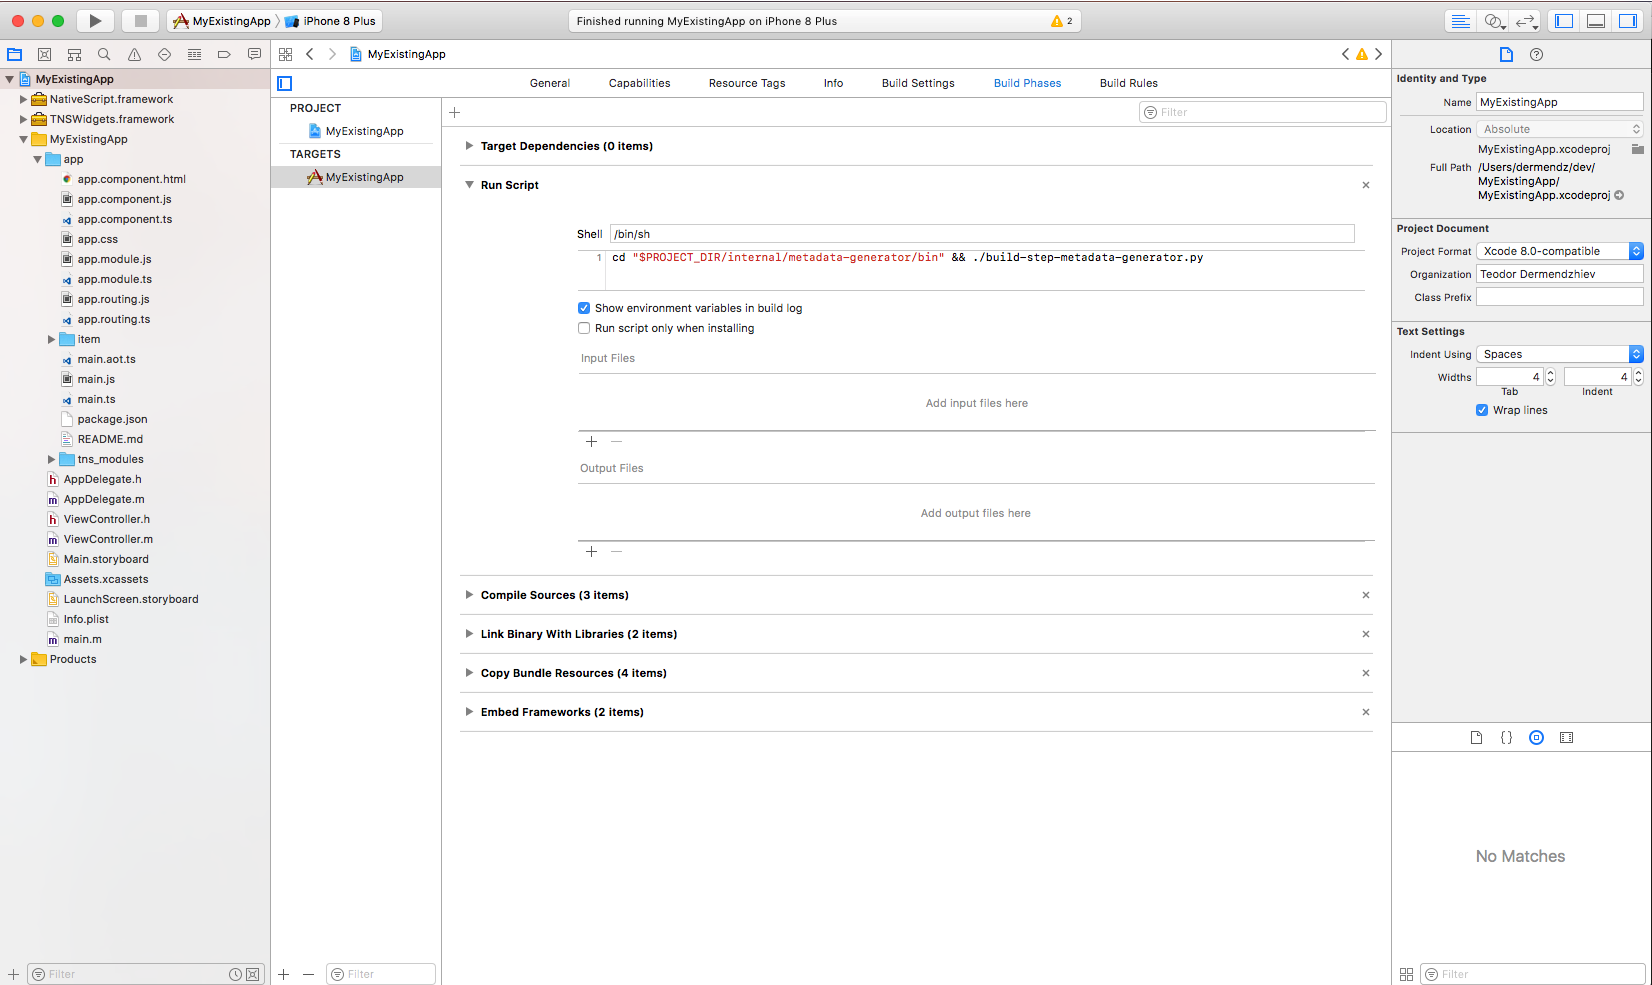Run the app with the Play button
1652x985 pixels.
(x=95, y=21)
